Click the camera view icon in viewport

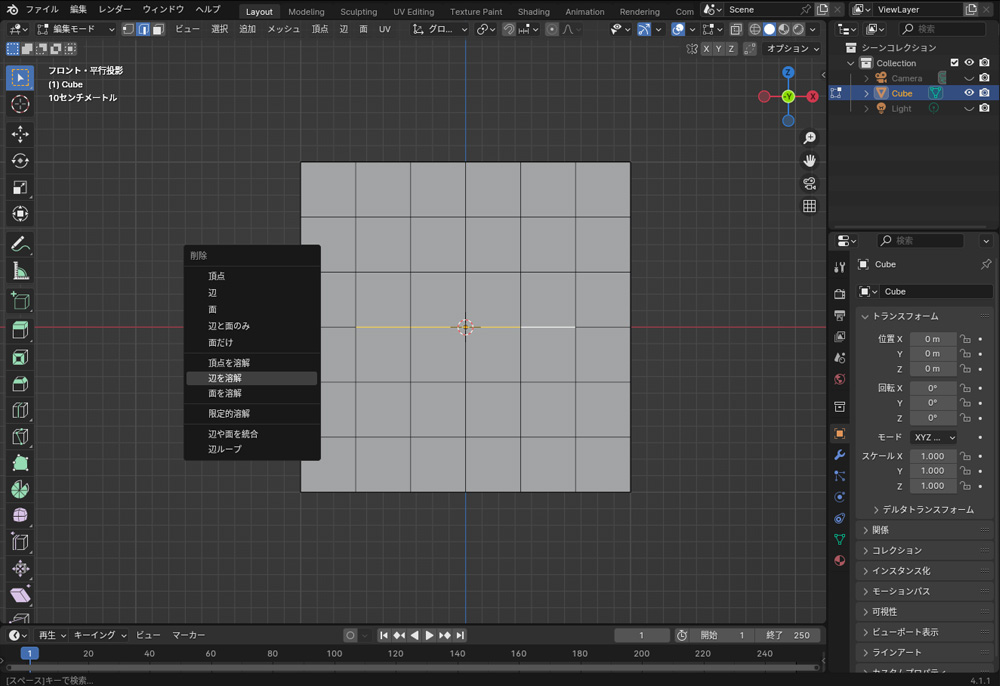(809, 184)
